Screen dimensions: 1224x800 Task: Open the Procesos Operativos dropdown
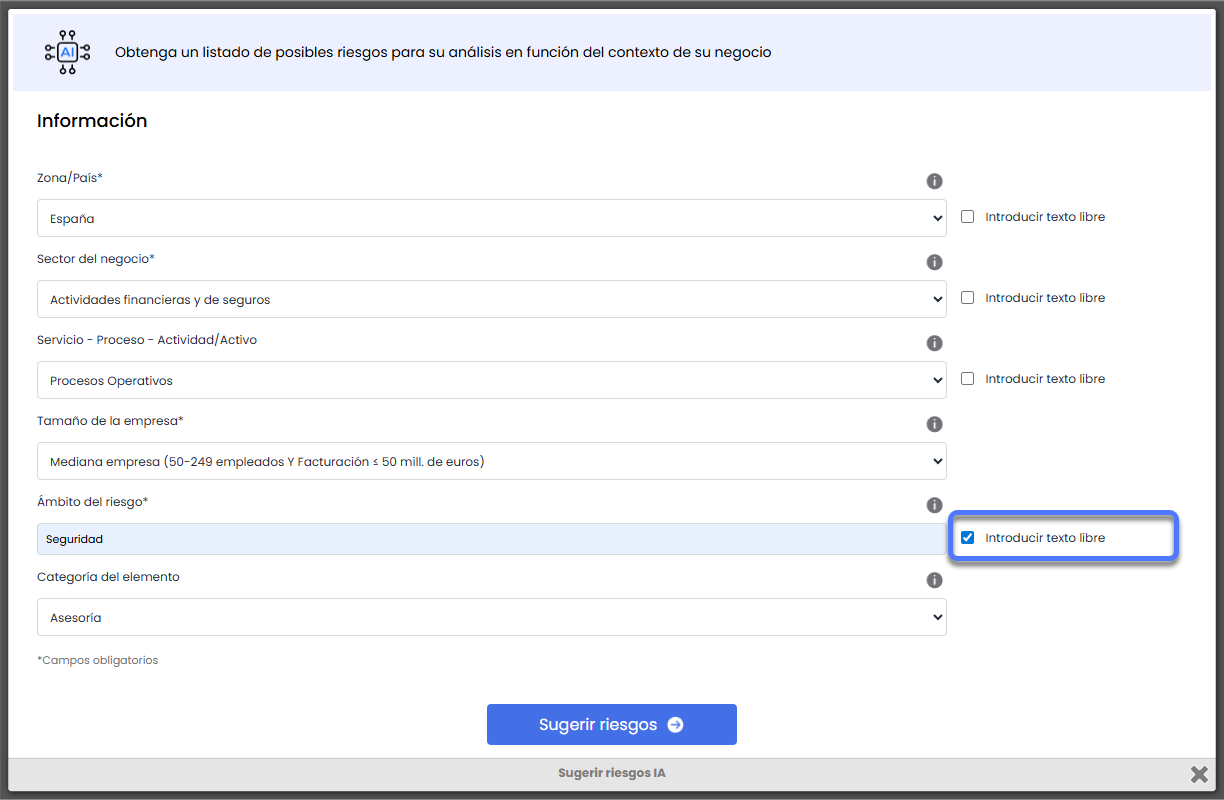[x=491, y=380]
